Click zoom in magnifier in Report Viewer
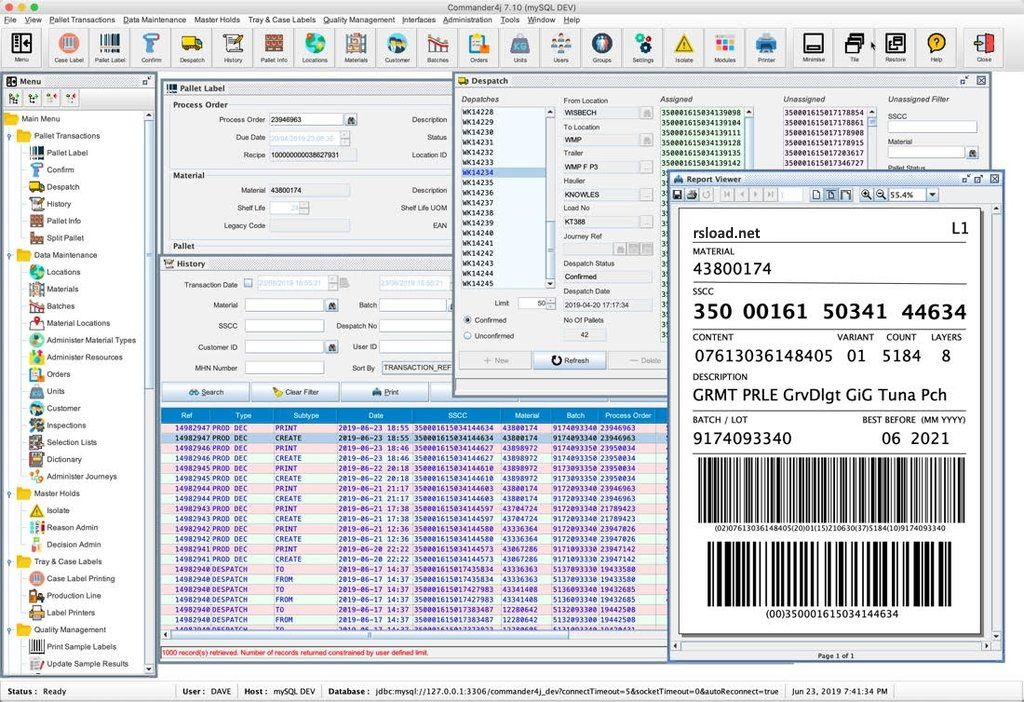Image resolution: width=1024 pixels, height=702 pixels. coord(866,194)
